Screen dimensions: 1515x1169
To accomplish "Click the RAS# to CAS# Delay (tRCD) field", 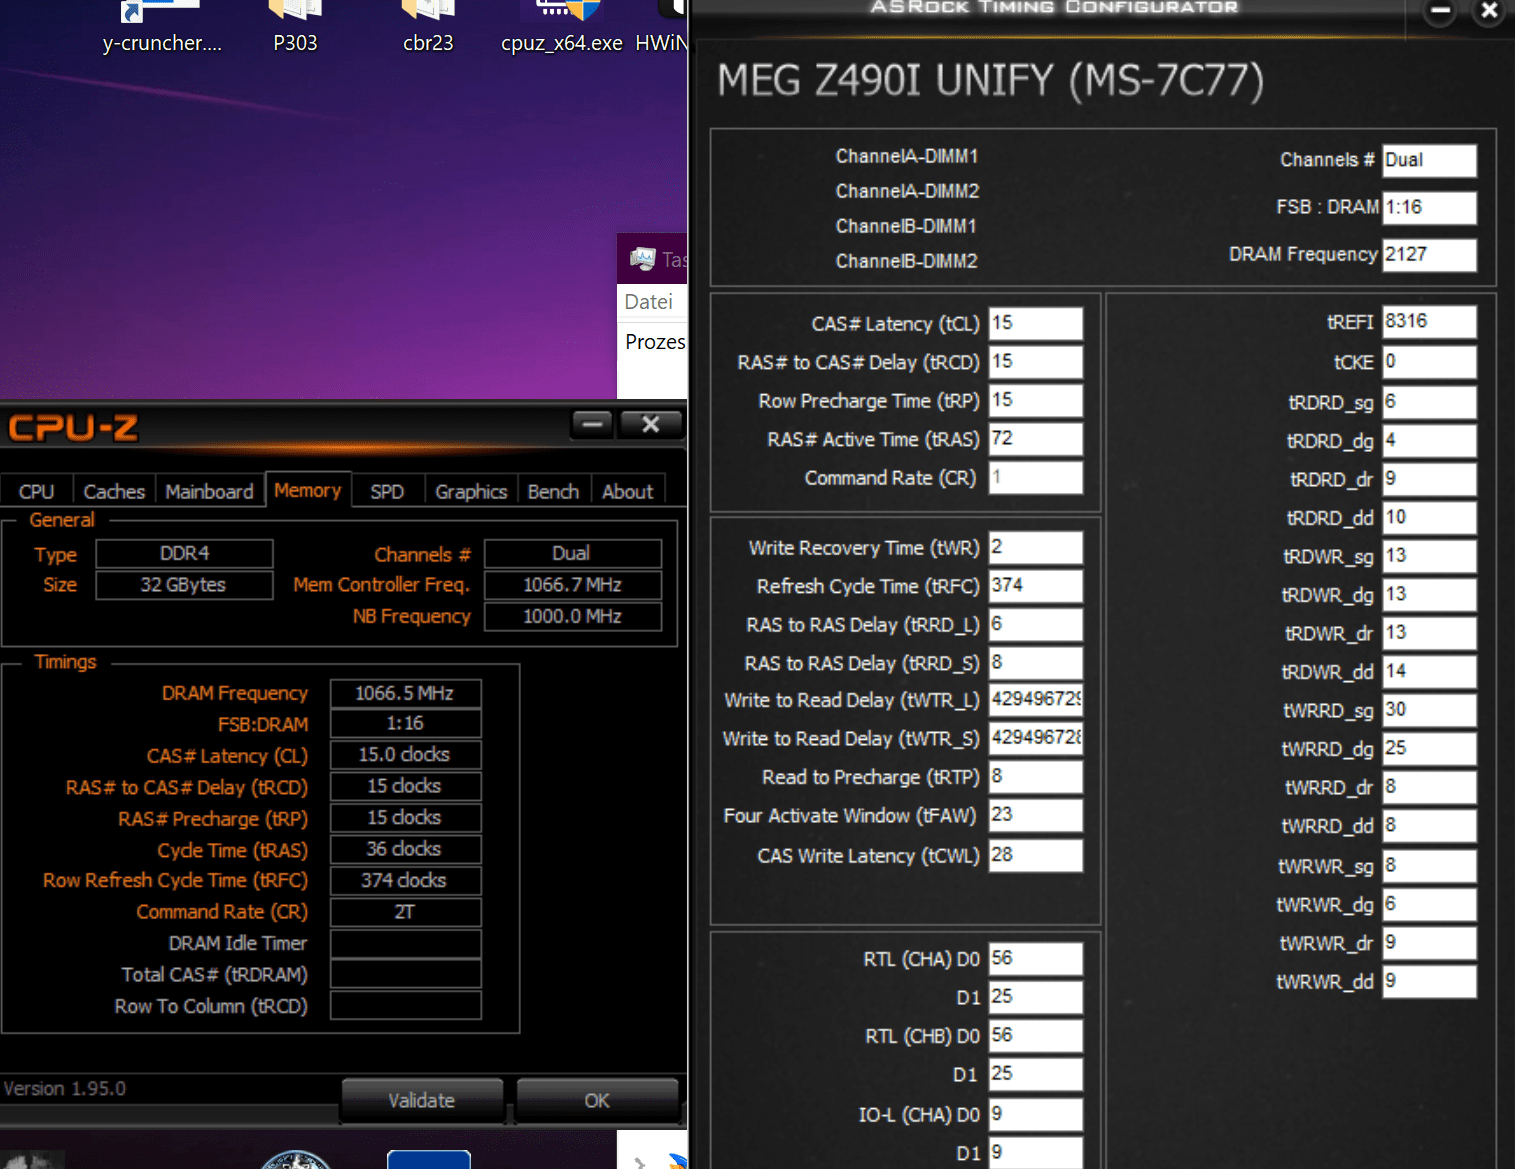I will [x=1036, y=361].
